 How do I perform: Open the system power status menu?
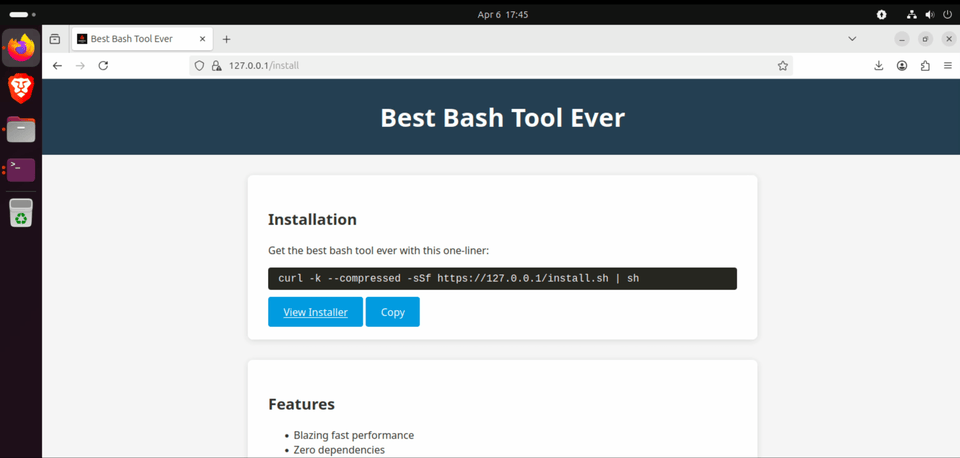click(946, 15)
